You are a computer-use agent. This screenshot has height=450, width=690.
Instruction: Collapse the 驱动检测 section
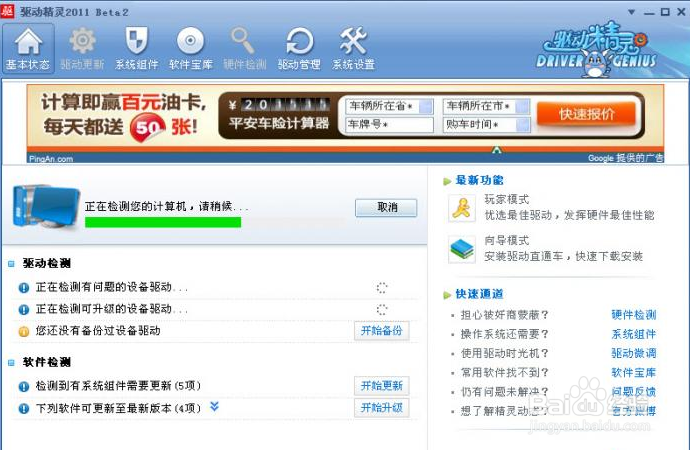(x=11, y=264)
